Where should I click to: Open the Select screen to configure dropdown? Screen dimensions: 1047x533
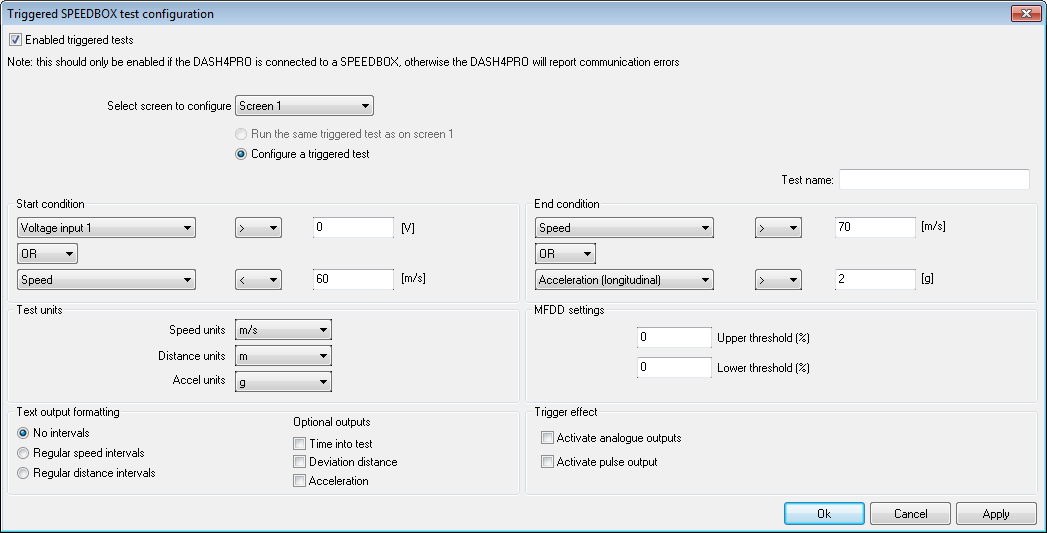click(x=304, y=106)
